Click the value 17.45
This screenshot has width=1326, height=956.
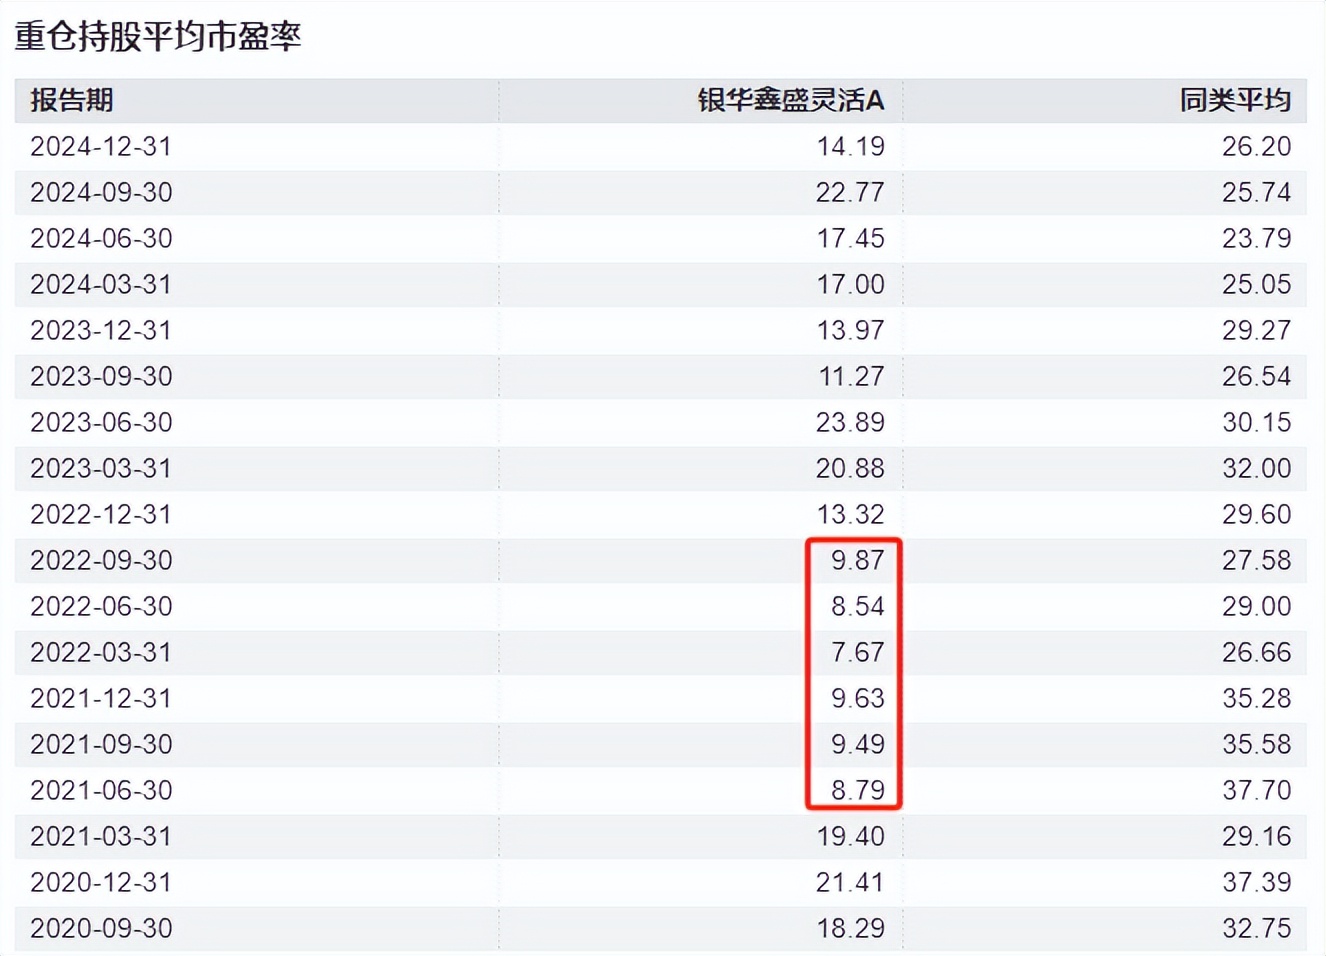[x=851, y=238]
